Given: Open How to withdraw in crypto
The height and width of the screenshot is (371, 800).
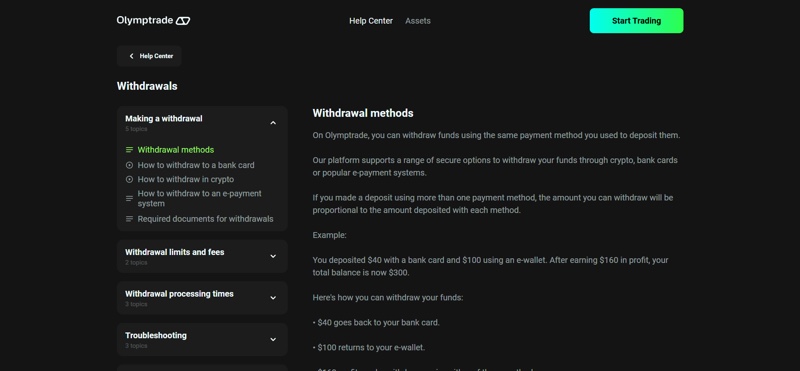Looking at the screenshot, I should [186, 180].
